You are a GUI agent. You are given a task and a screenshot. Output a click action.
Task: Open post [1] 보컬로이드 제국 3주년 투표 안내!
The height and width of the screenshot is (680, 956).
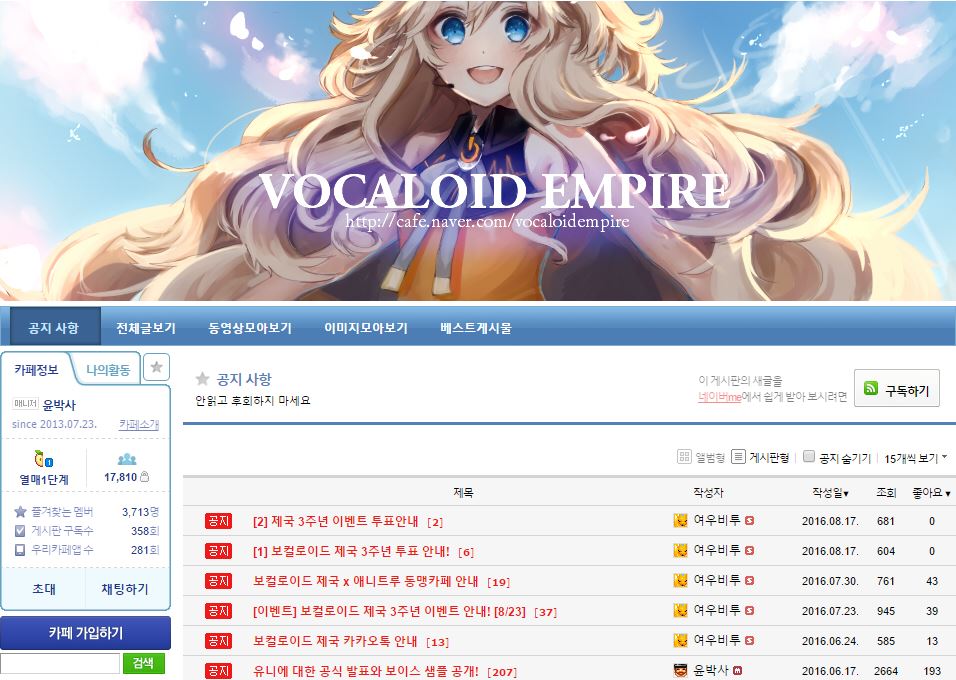tap(351, 551)
